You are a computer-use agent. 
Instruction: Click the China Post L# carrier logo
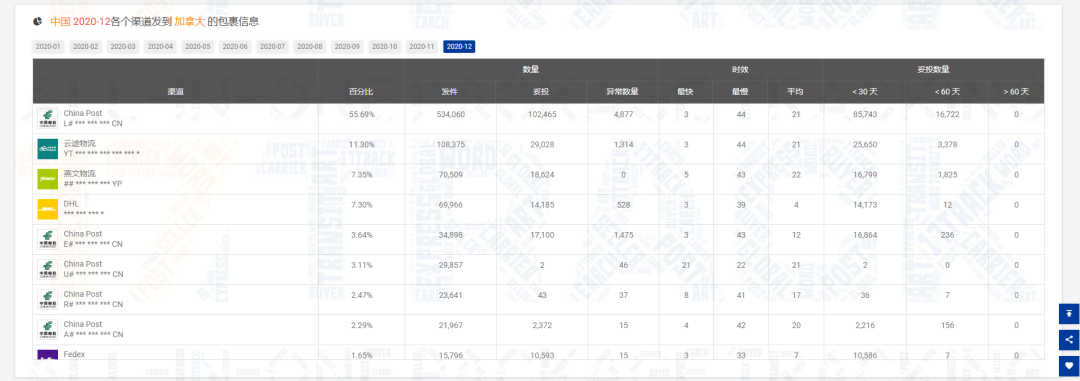coord(48,119)
